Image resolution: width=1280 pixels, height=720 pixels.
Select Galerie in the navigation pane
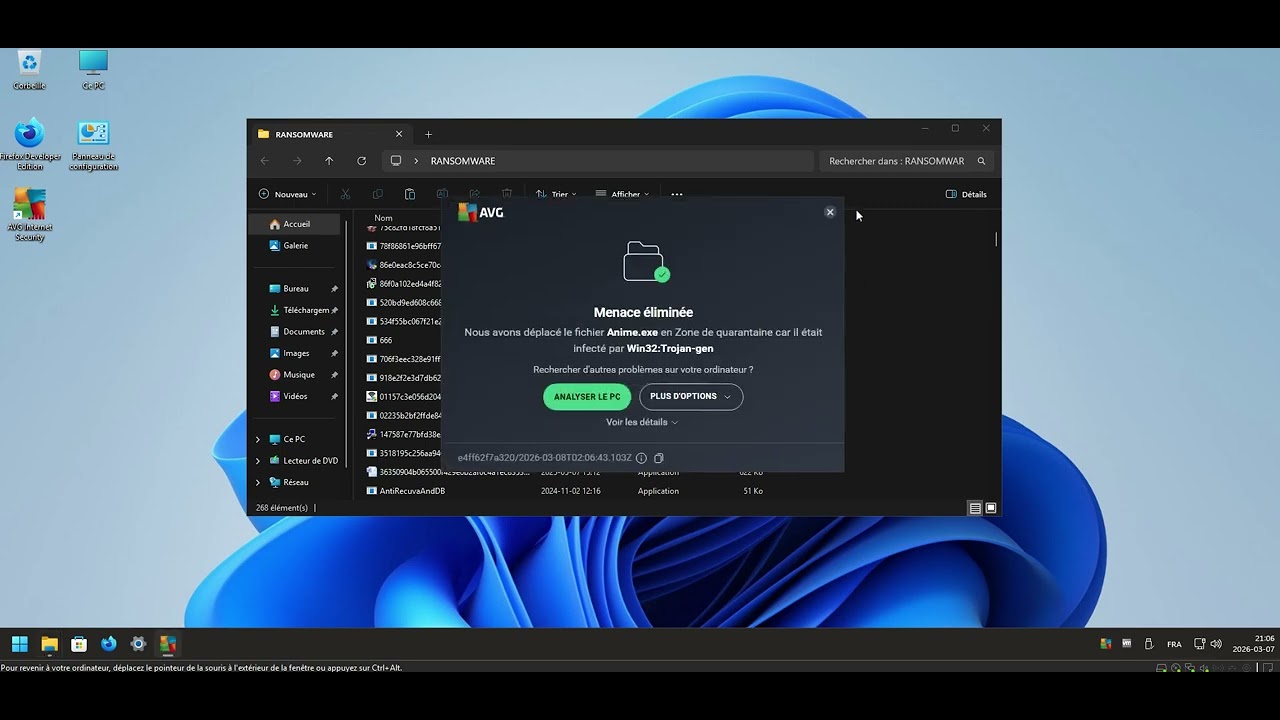[x=296, y=246]
